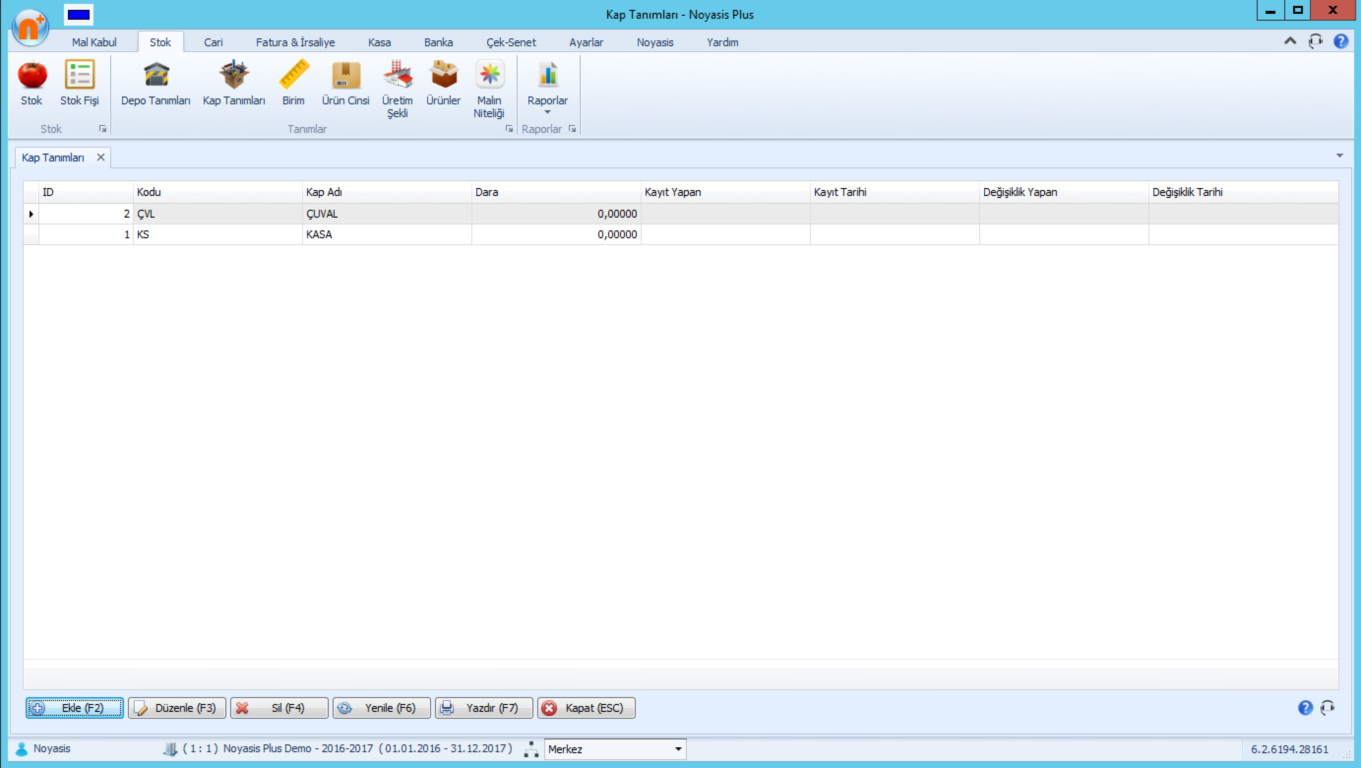Expand the Stok group dialog launcher
Screen dimensions: 1361x768
tap(103, 129)
